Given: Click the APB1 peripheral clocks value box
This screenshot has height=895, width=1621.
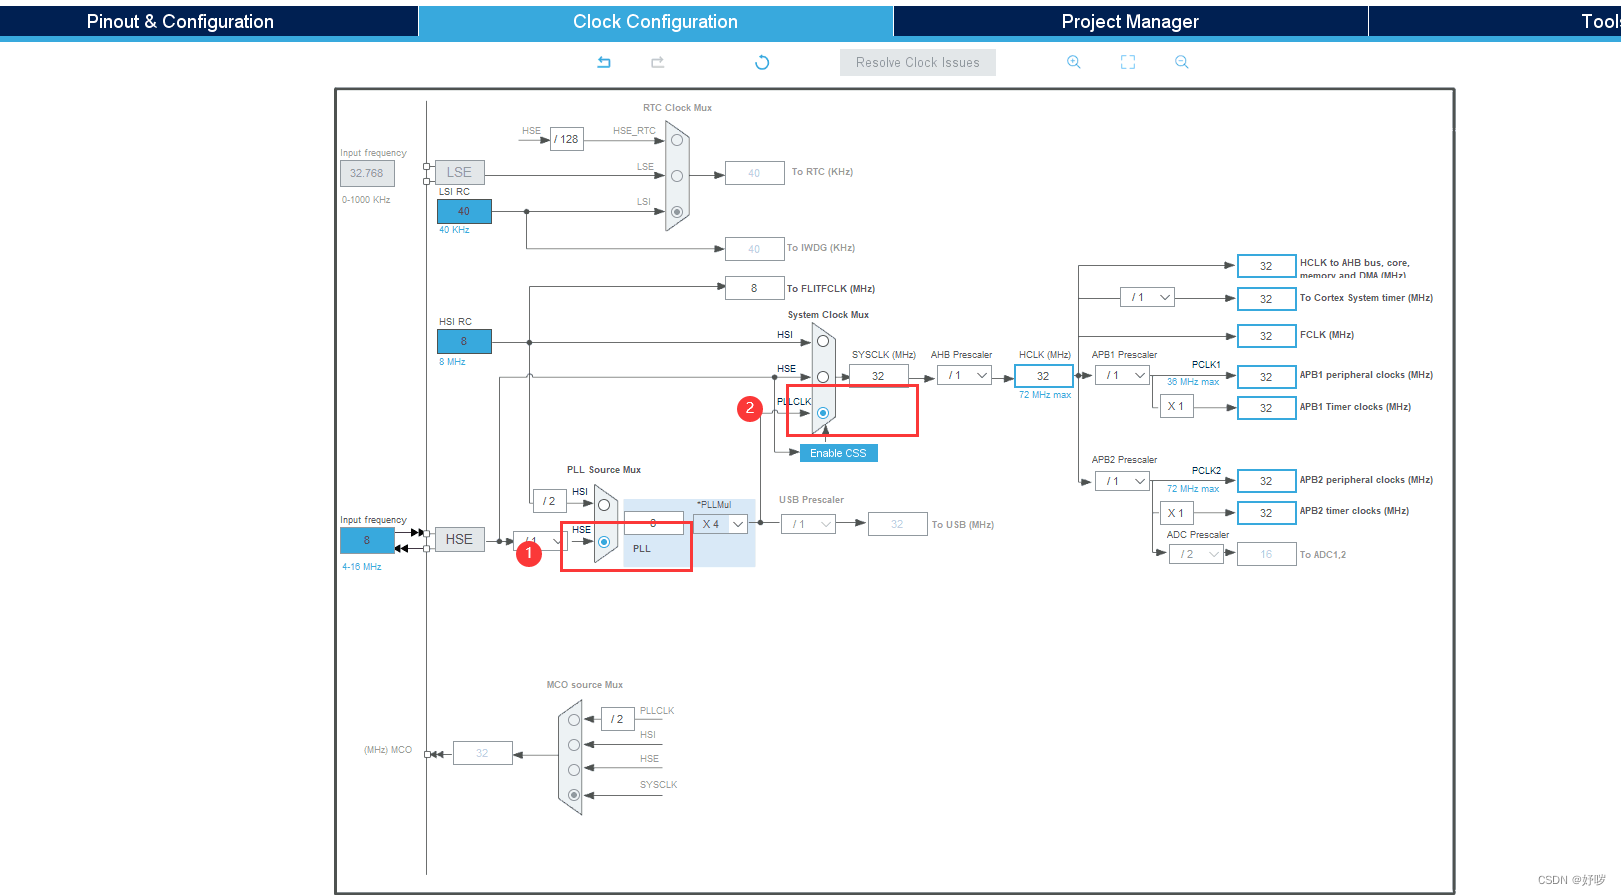Looking at the screenshot, I should tap(1266, 377).
